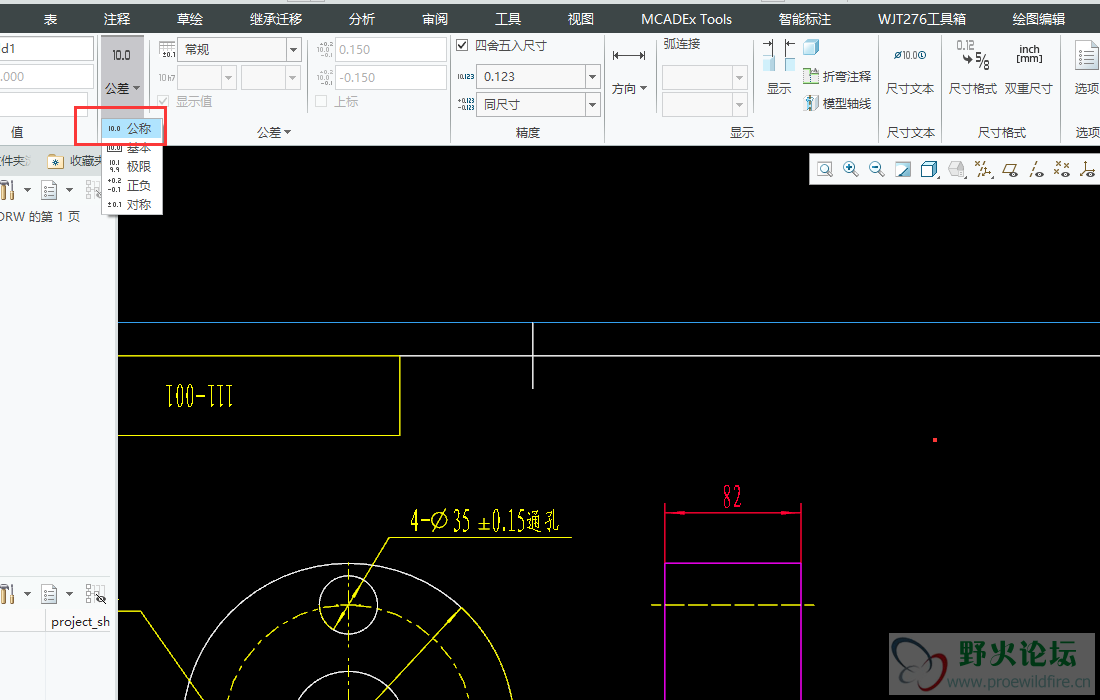Click the 尺寸格式 fraction format icon
This screenshot has width=1100, height=700.
(973, 55)
